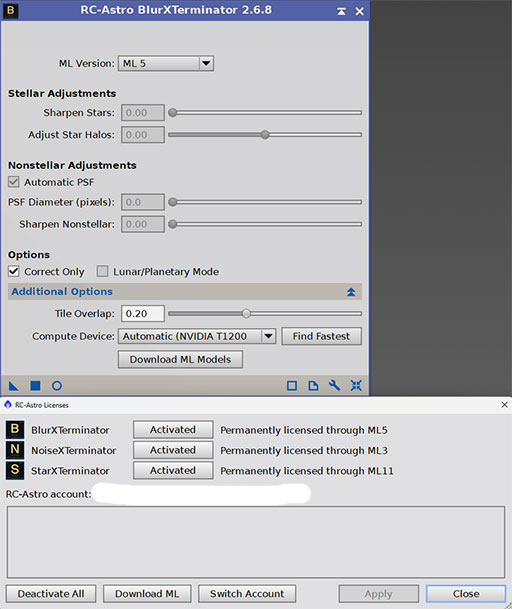Viewport: 512px width, 609px height.
Task: Open the ML Version dropdown
Action: pyautogui.click(x=166, y=63)
